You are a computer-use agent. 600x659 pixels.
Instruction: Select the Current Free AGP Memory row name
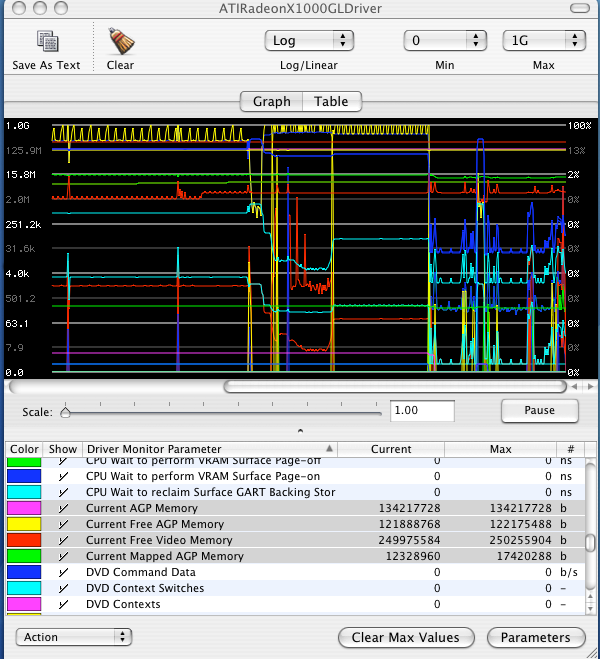pyautogui.click(x=155, y=524)
